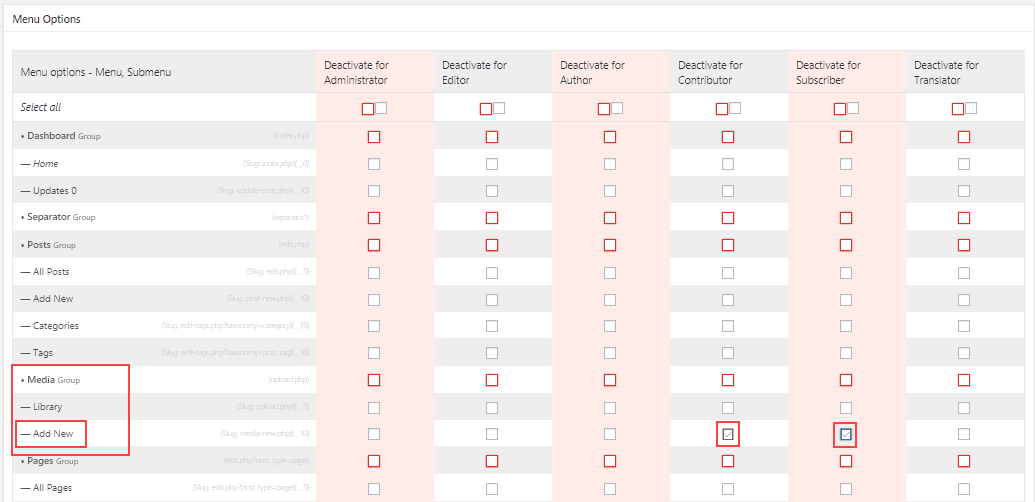Deactivate Tags for Subscriber
The height and width of the screenshot is (502, 1035).
[x=846, y=353]
